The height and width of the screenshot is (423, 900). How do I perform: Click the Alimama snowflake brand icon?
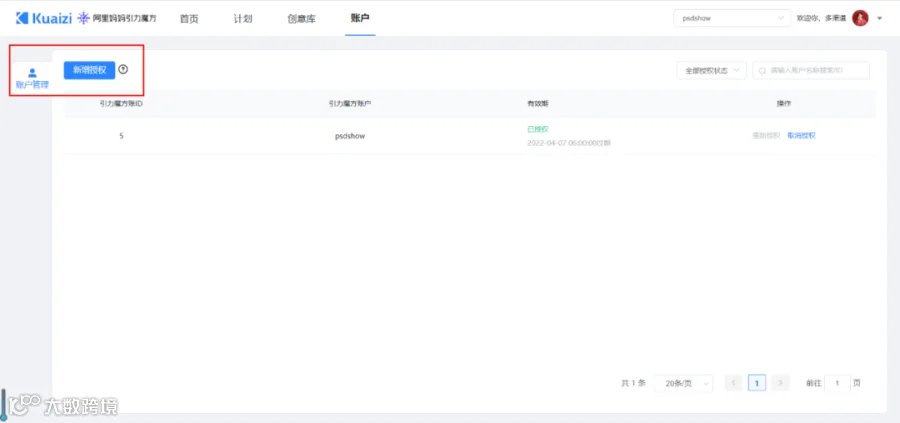(84, 18)
